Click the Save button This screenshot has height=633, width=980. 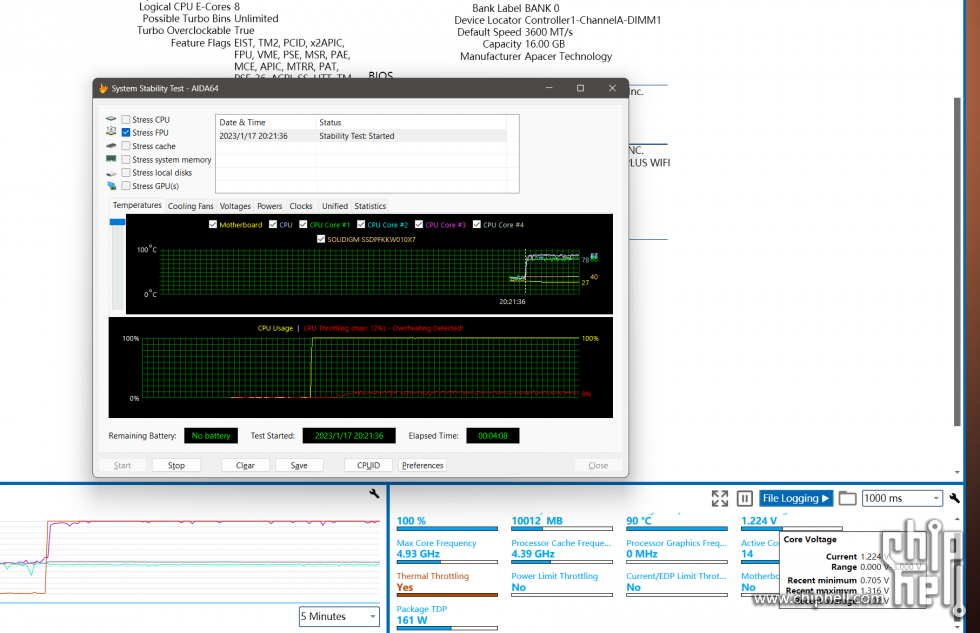pyautogui.click(x=299, y=465)
